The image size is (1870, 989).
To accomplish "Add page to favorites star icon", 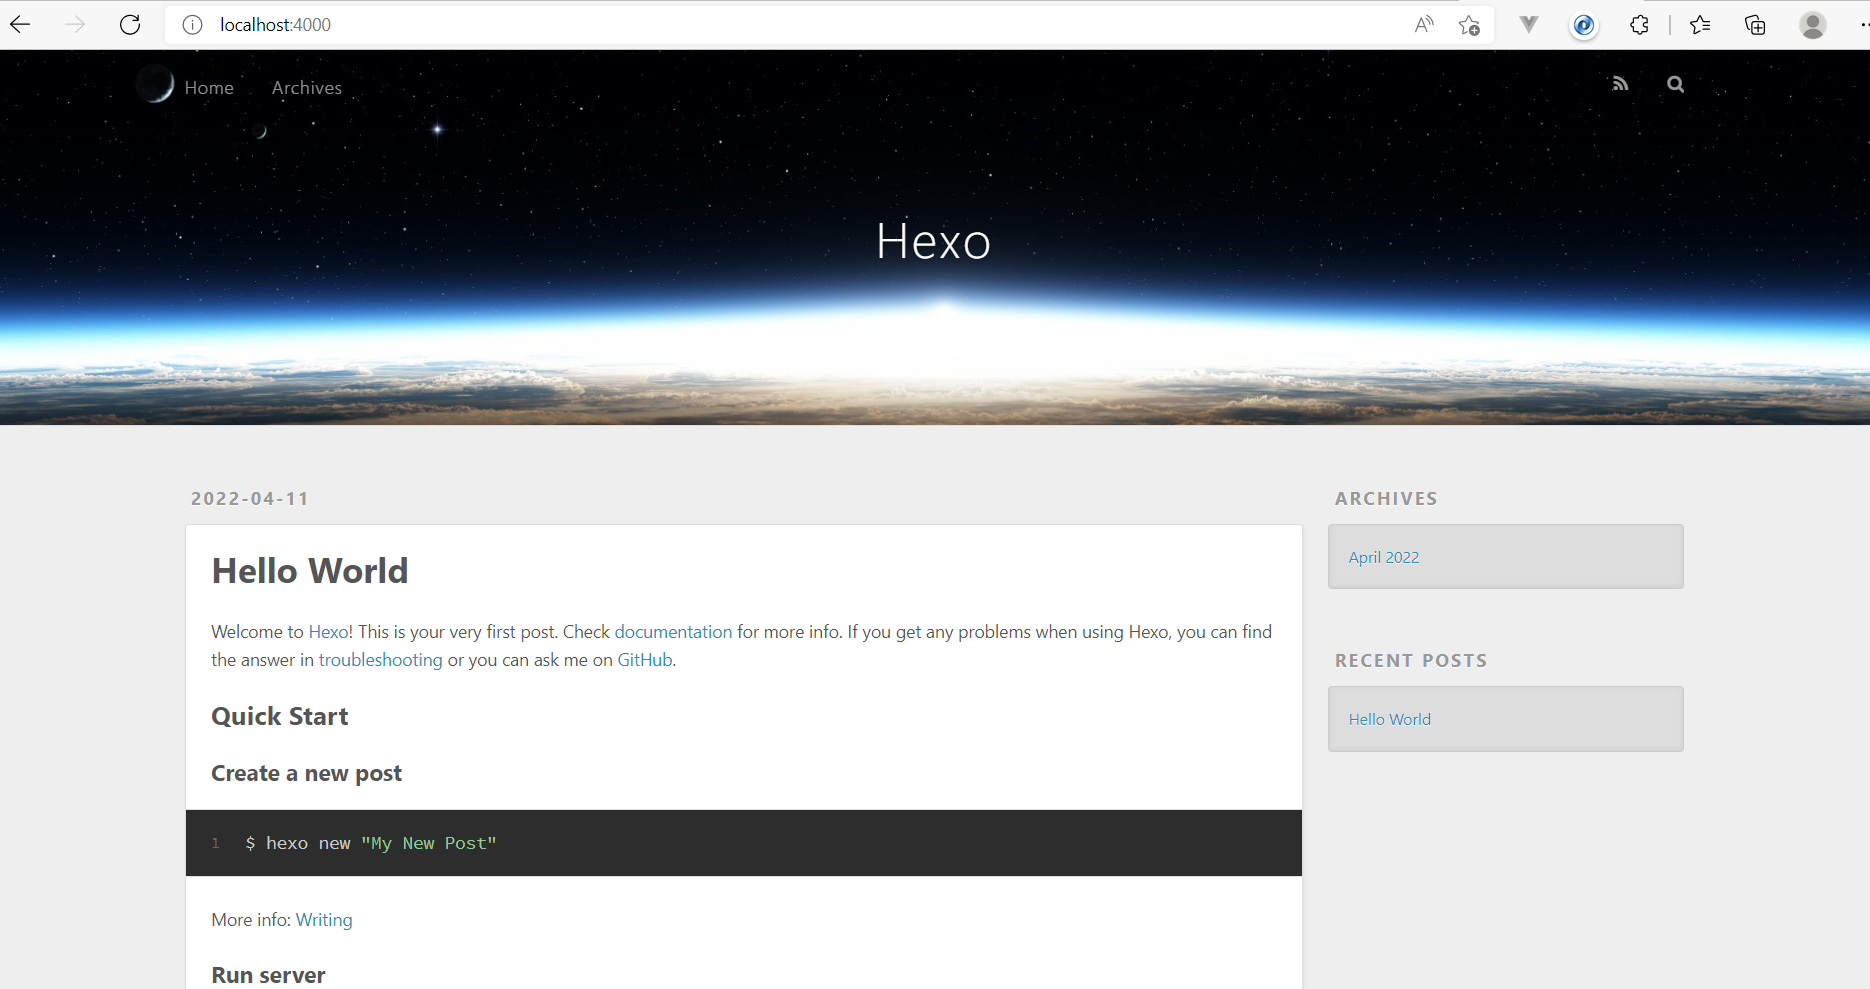I will click(x=1469, y=25).
